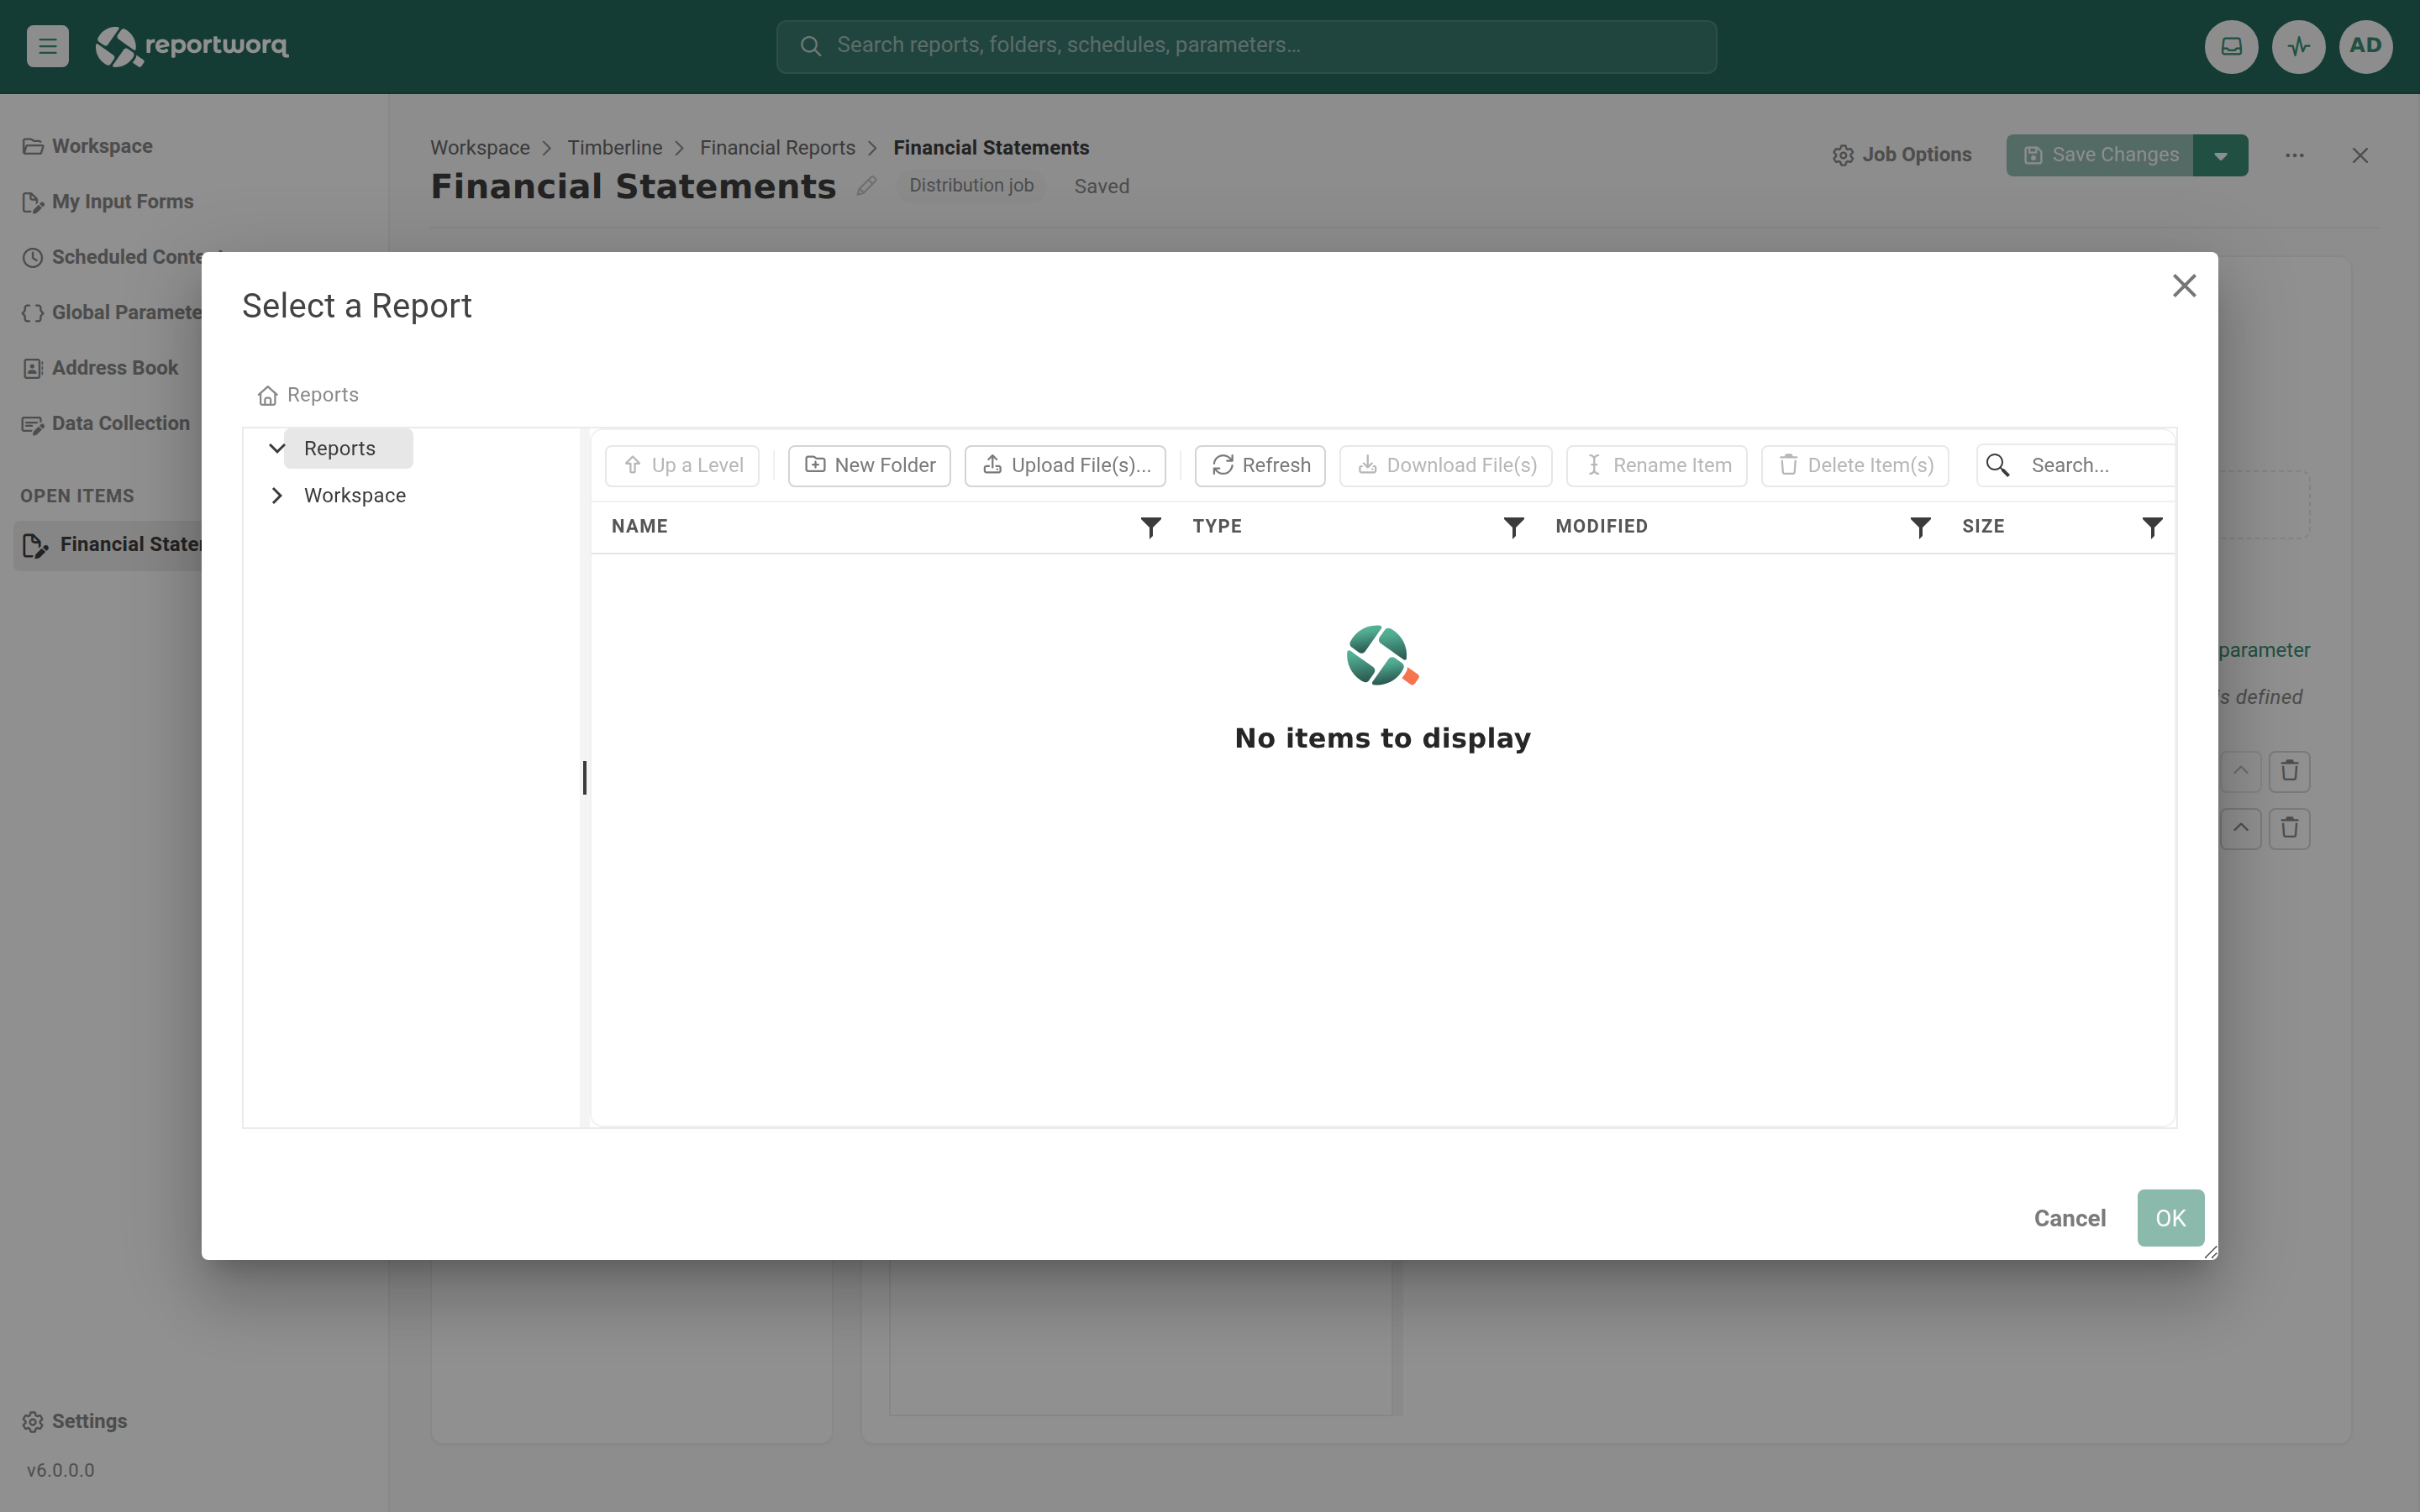Sort by MODIFIED column header

pos(1601,527)
